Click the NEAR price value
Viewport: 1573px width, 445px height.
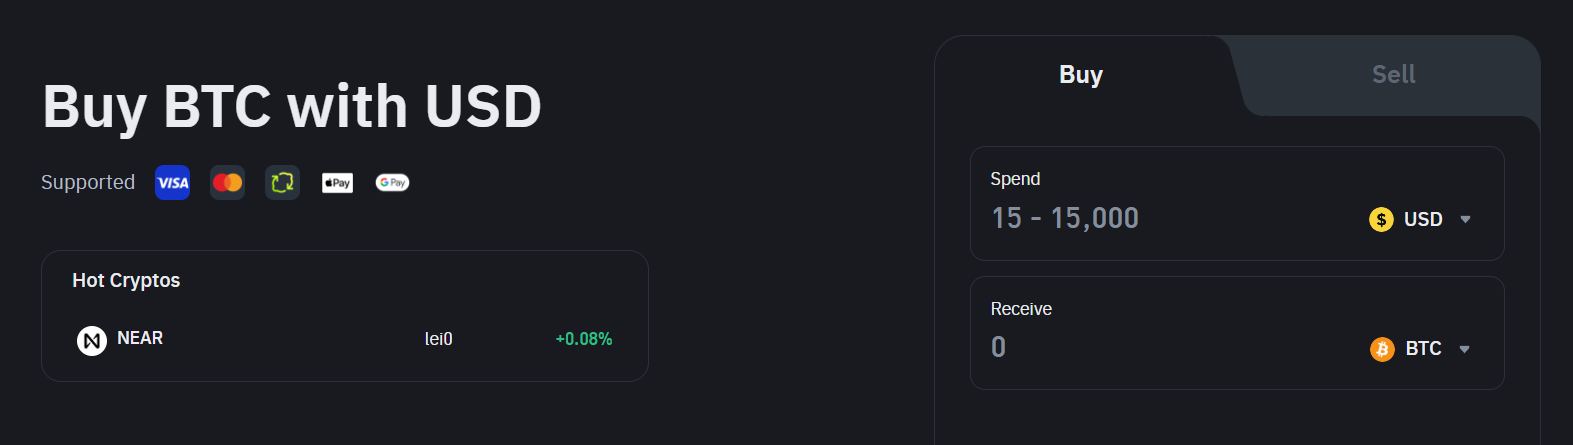point(438,340)
